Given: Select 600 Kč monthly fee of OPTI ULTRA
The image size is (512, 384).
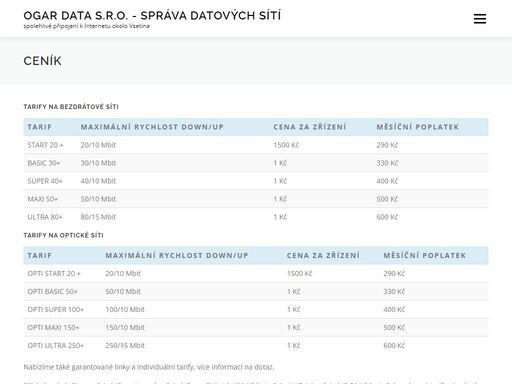Looking at the screenshot, I should click(394, 346).
